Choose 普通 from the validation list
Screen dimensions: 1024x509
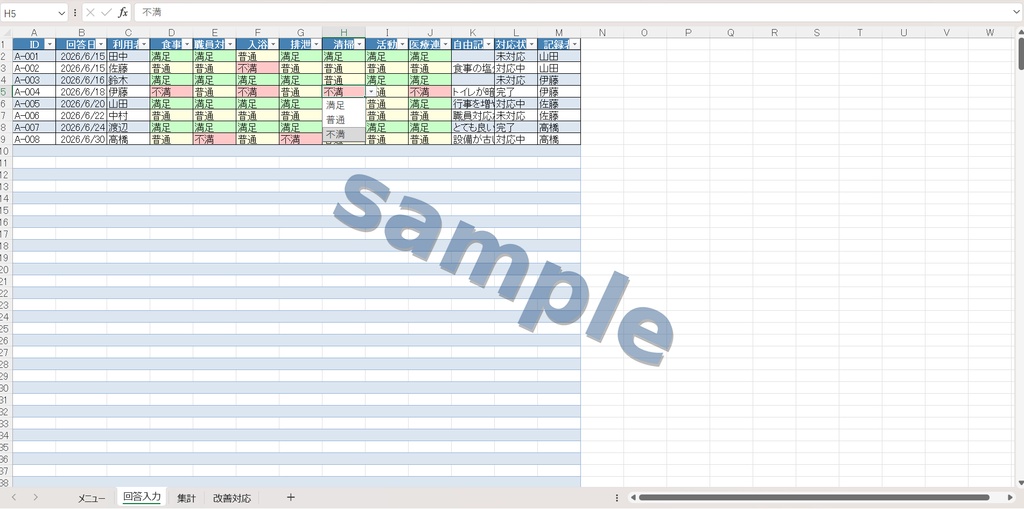coord(344,120)
